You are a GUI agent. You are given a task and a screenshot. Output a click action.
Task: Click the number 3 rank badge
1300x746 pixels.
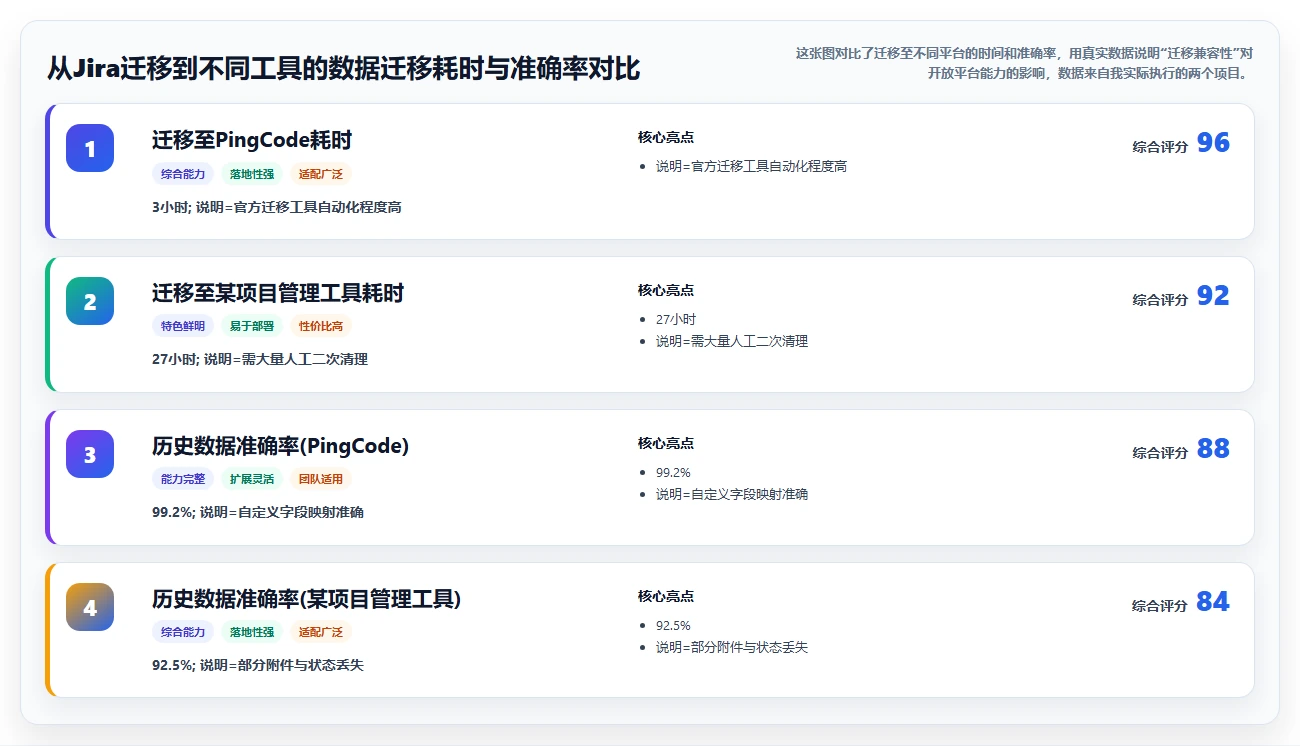(90, 454)
